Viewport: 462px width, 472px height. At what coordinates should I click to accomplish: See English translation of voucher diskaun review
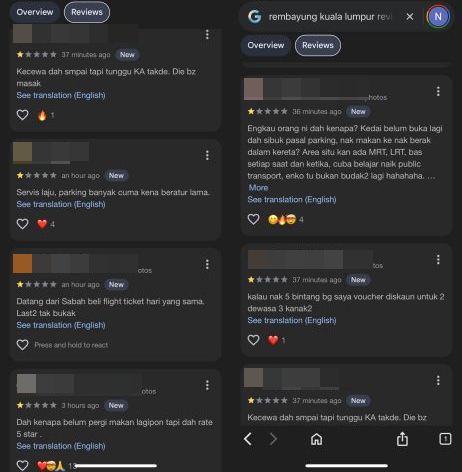pyautogui.click(x=292, y=320)
